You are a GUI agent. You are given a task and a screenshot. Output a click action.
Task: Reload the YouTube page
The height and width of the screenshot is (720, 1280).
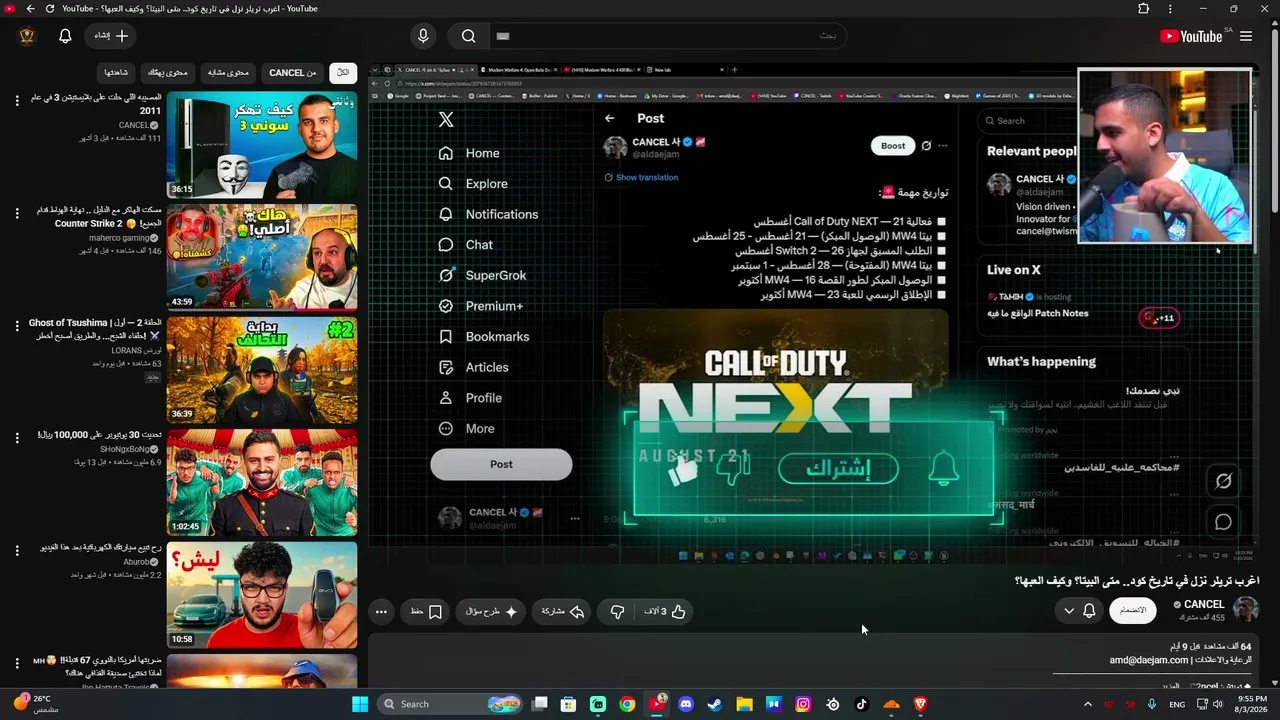(50, 9)
